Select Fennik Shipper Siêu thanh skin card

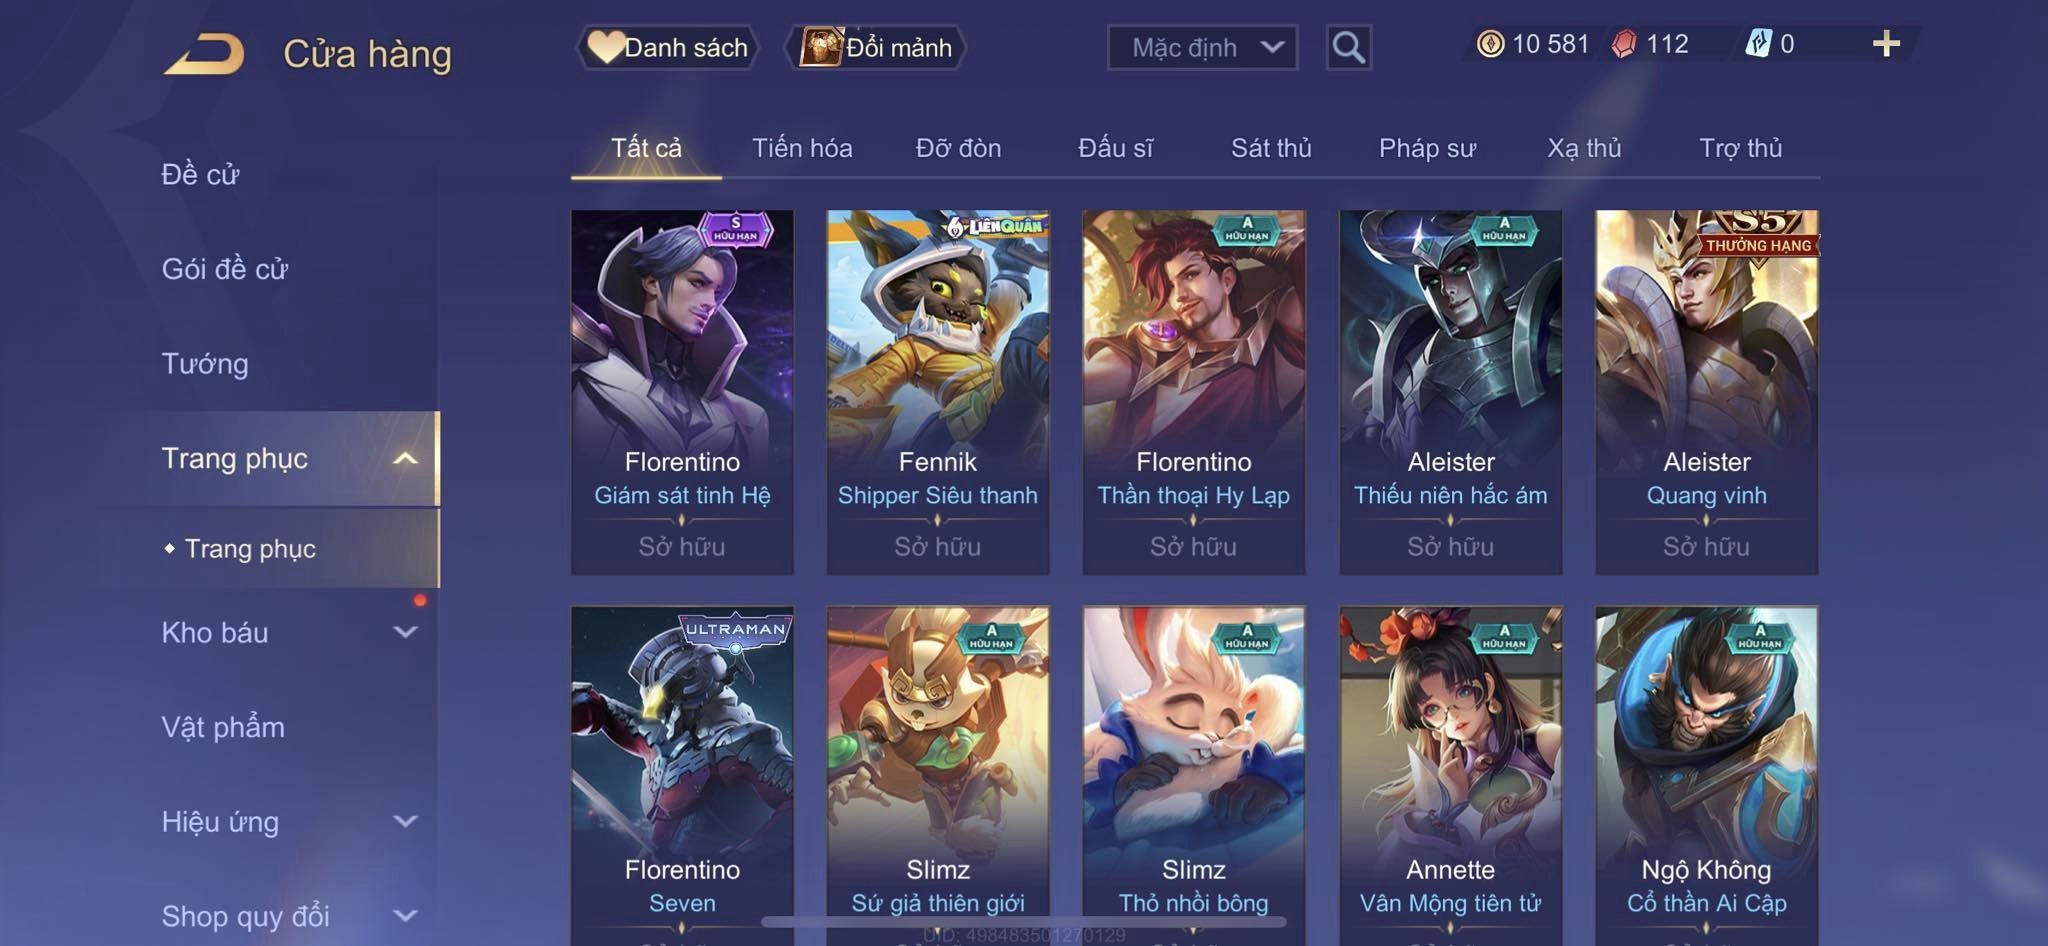(938, 392)
